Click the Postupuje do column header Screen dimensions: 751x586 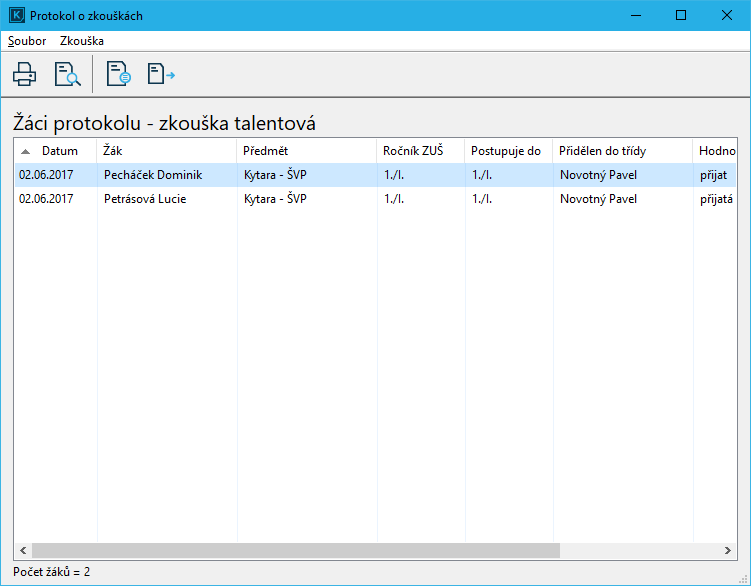click(507, 151)
